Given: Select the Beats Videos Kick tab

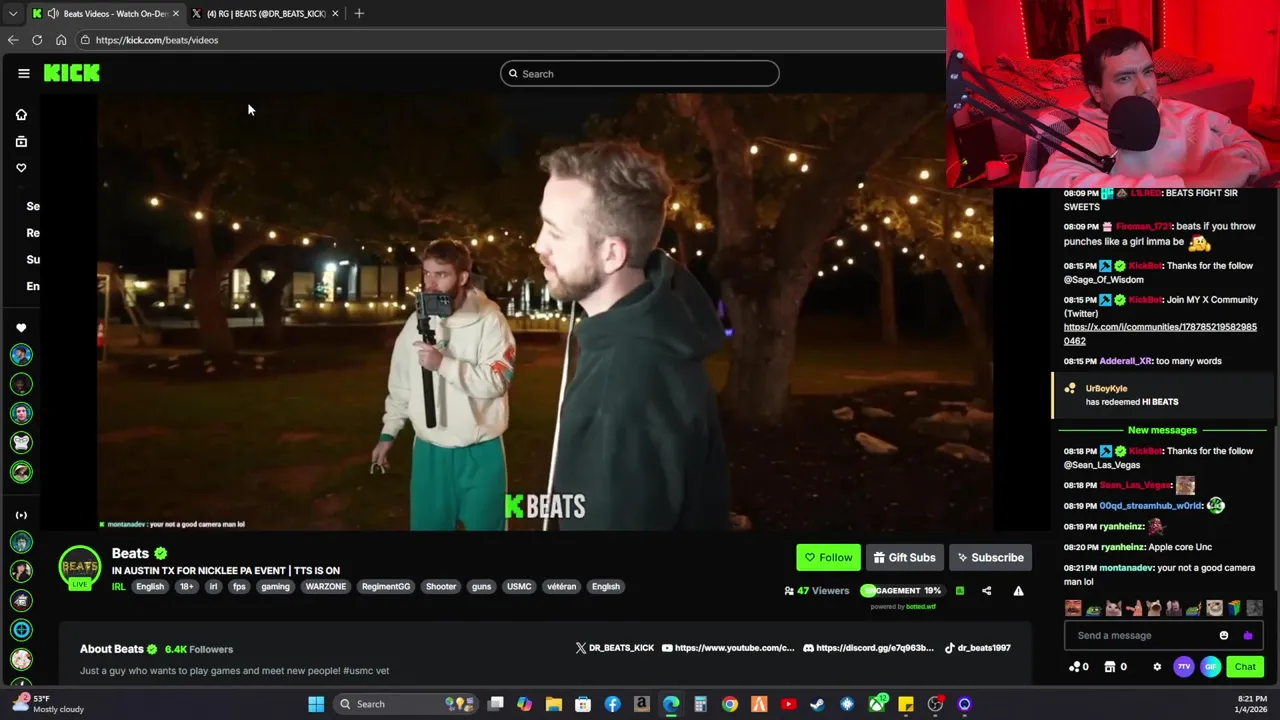Looking at the screenshot, I should pos(105,13).
